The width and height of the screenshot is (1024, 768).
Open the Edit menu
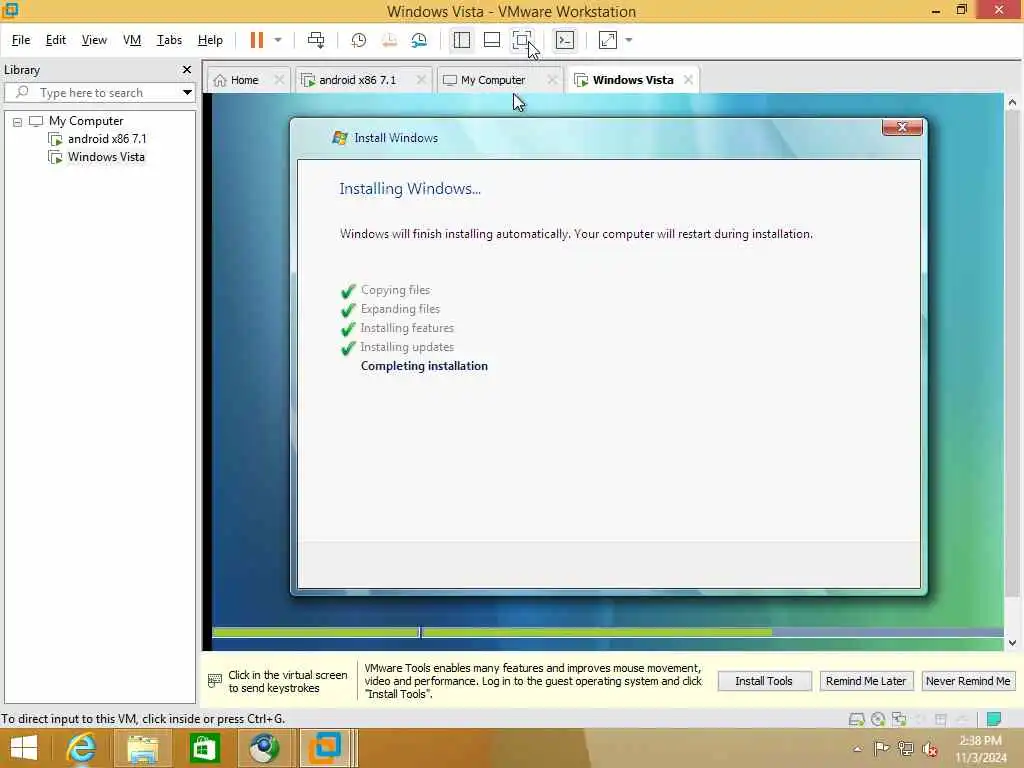coord(56,40)
